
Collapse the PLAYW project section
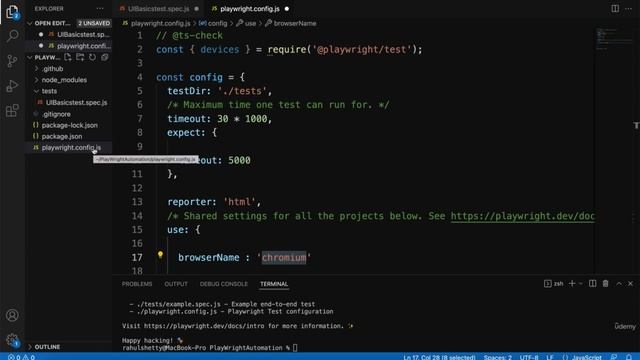29,58
